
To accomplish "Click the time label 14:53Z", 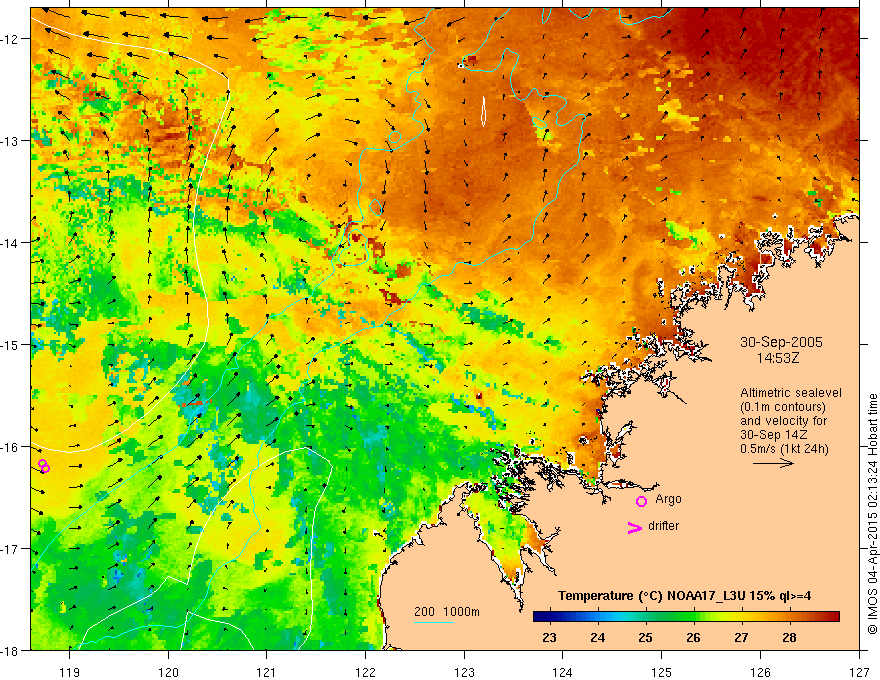I will click(777, 358).
